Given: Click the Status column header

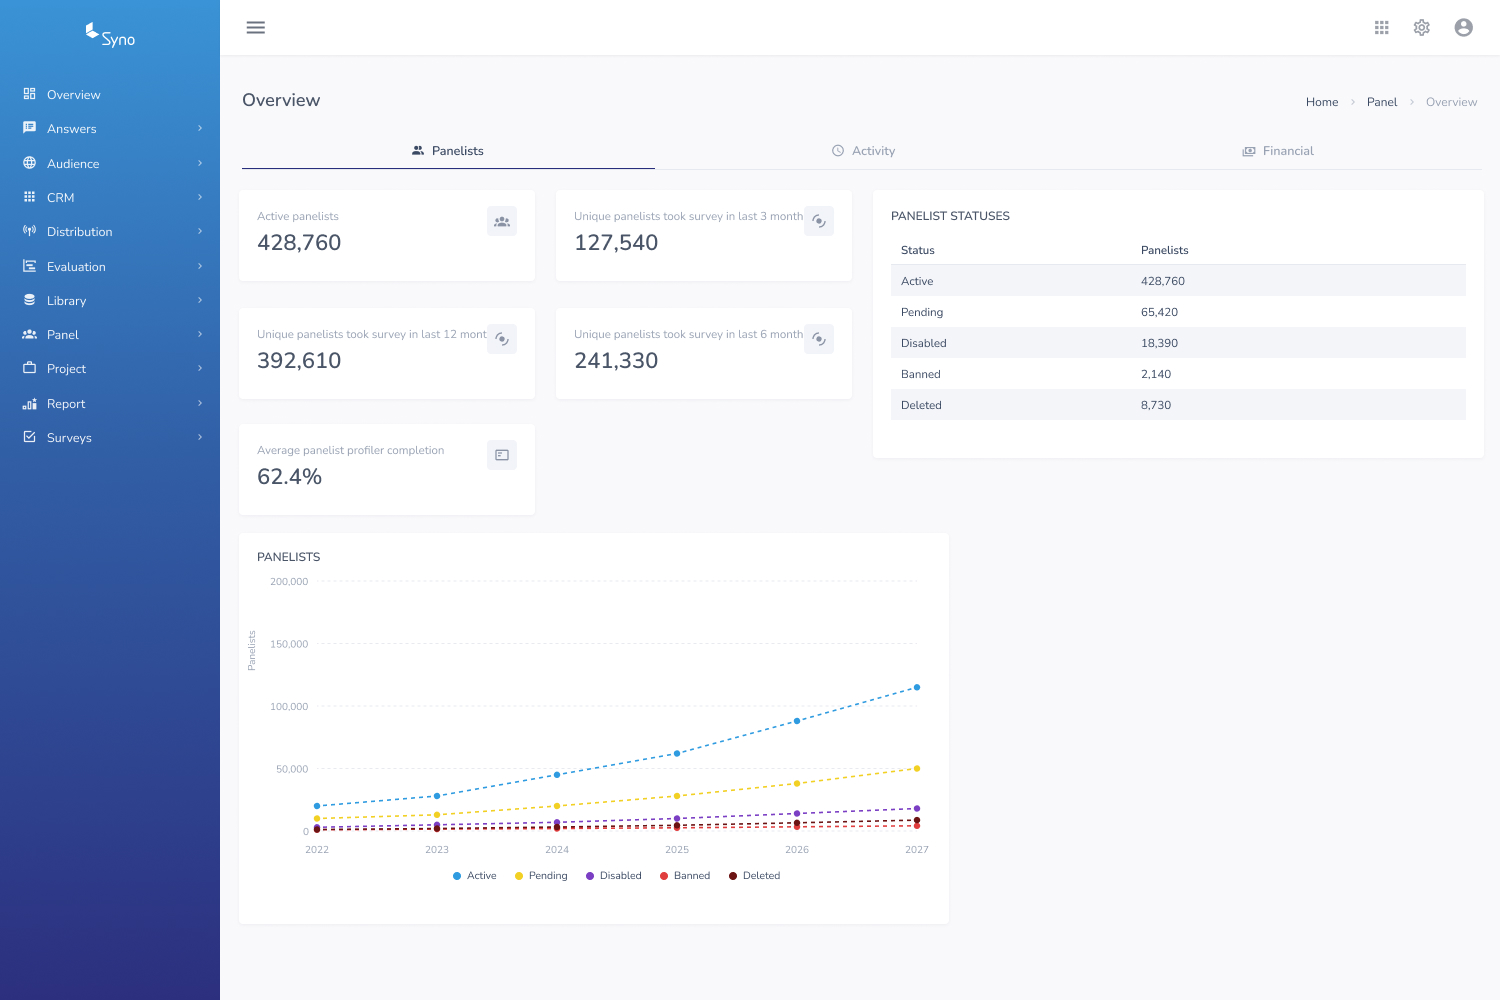Looking at the screenshot, I should click(918, 250).
